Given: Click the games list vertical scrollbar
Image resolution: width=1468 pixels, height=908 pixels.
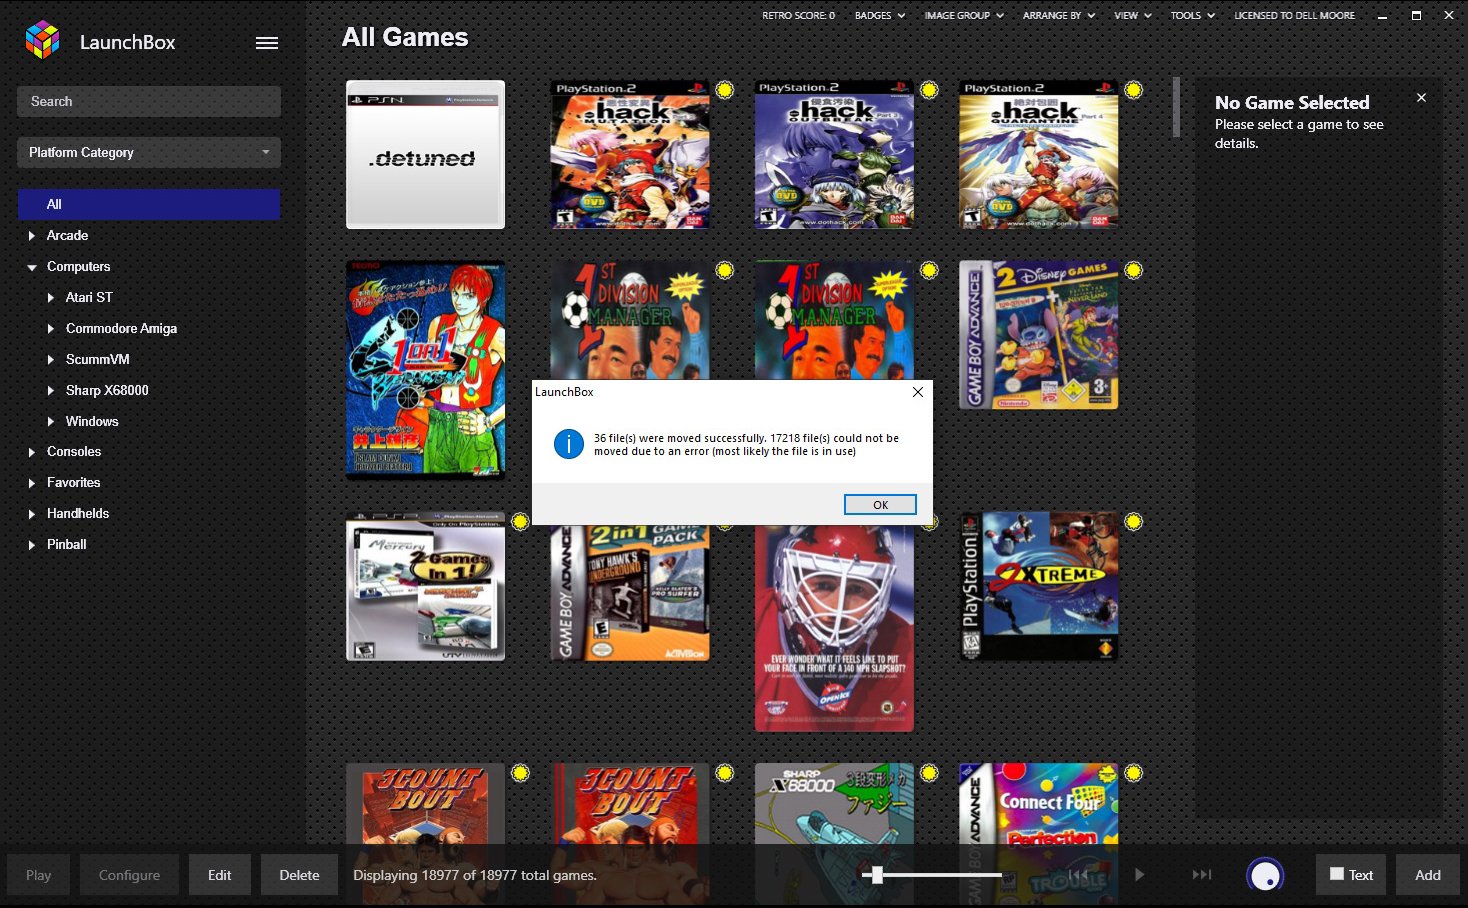Looking at the screenshot, I should [x=1177, y=107].
